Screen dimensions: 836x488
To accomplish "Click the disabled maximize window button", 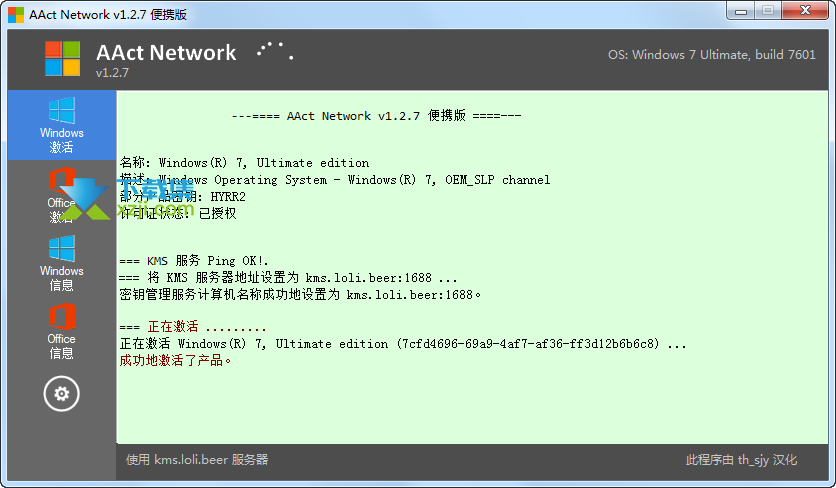I will point(768,11).
